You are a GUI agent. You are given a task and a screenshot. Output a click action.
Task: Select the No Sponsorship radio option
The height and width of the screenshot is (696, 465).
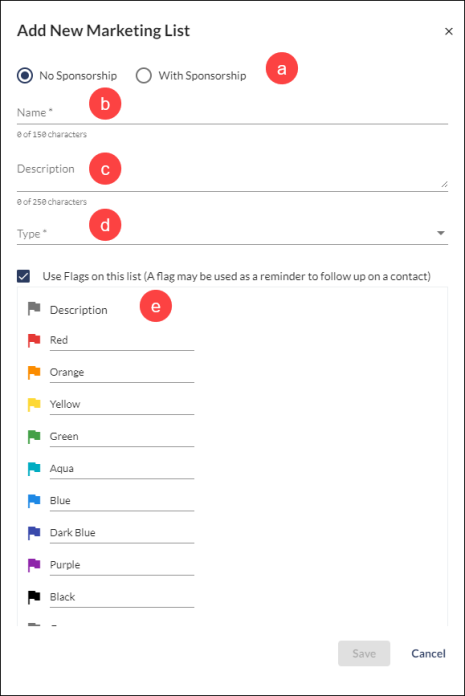25,75
